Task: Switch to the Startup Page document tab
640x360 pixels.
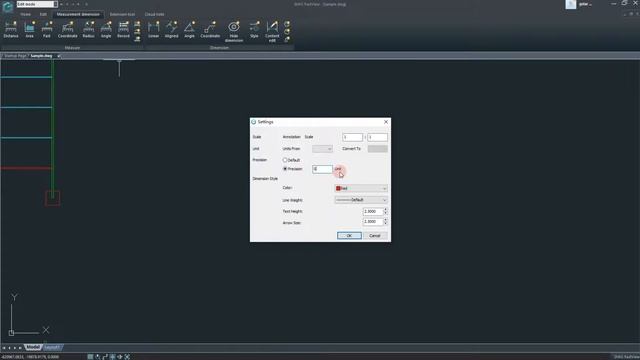Action: [16, 56]
